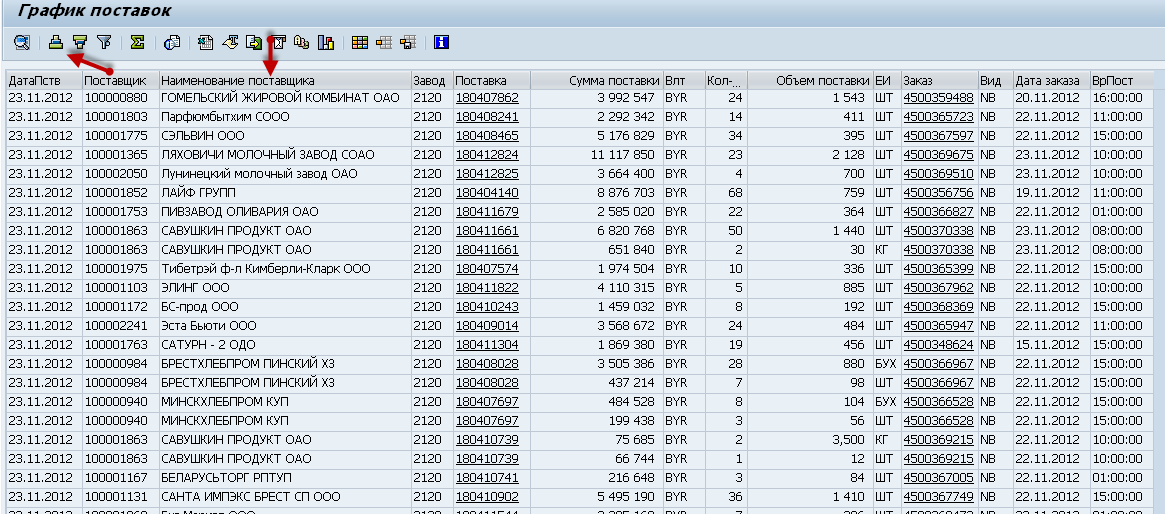Select the Поставщик column header
This screenshot has height=514, width=1165.
[x=120, y=80]
